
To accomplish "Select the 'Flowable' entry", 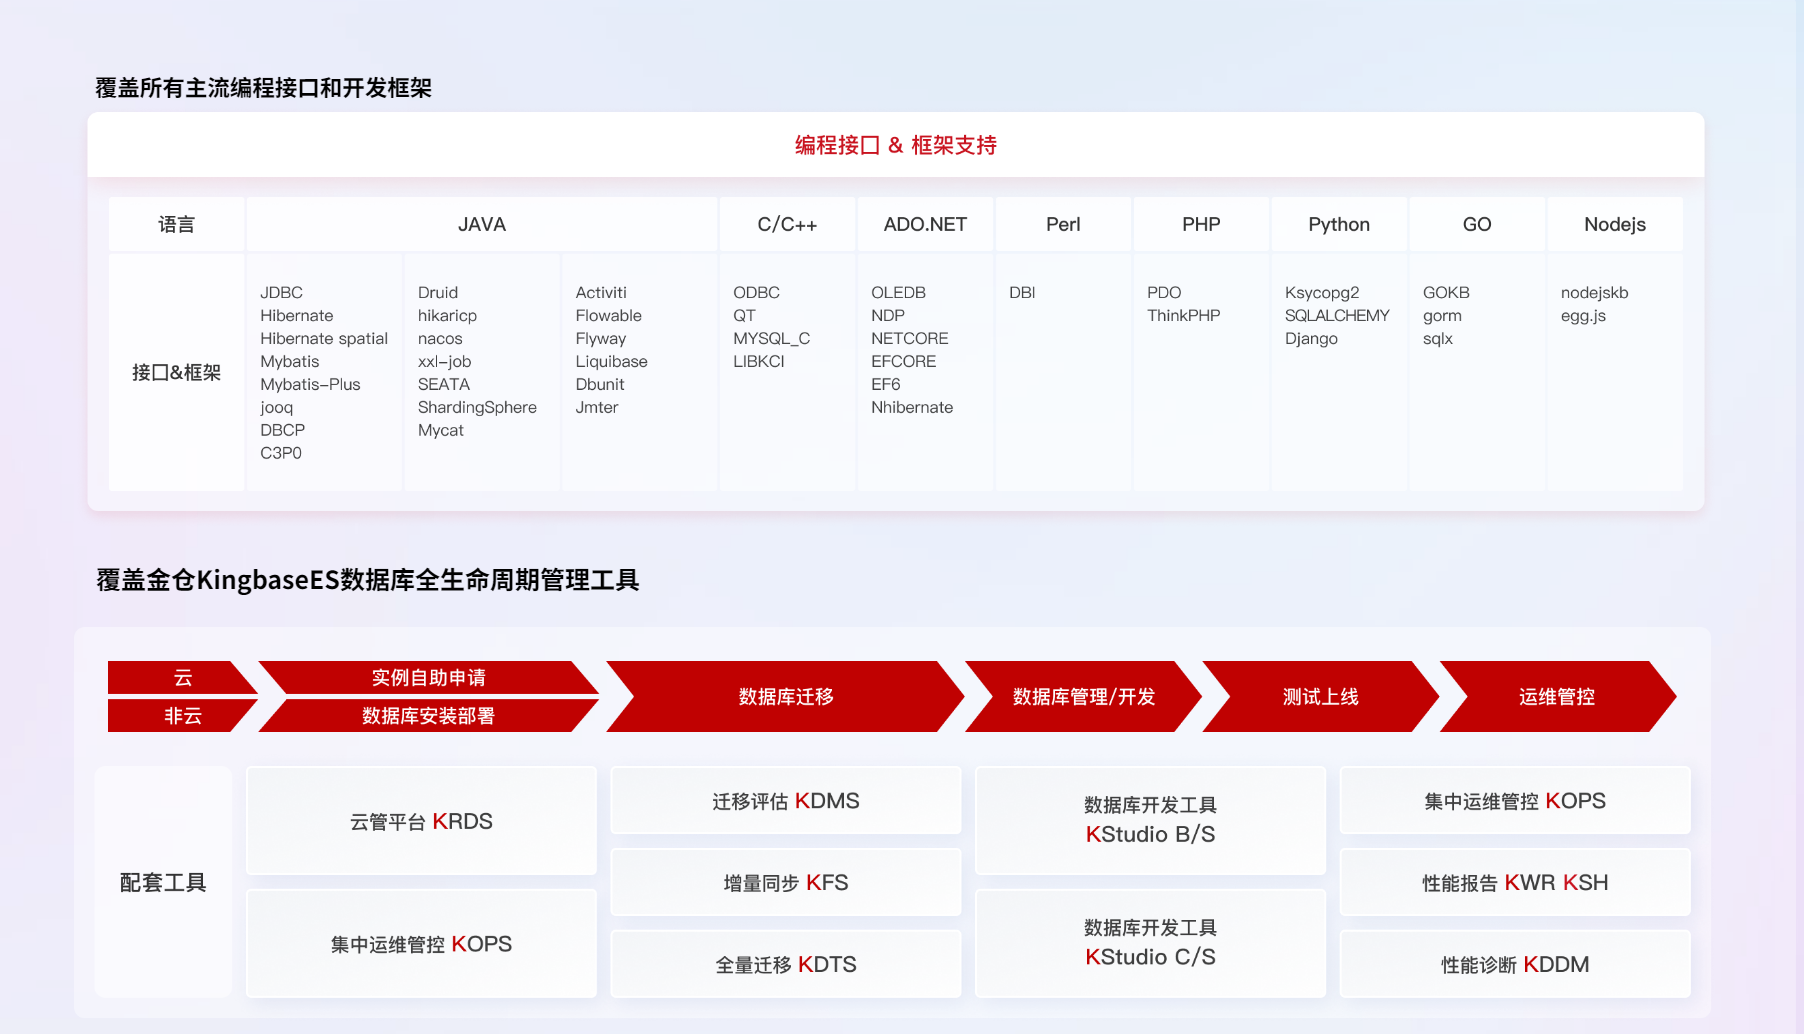I will 609,315.
